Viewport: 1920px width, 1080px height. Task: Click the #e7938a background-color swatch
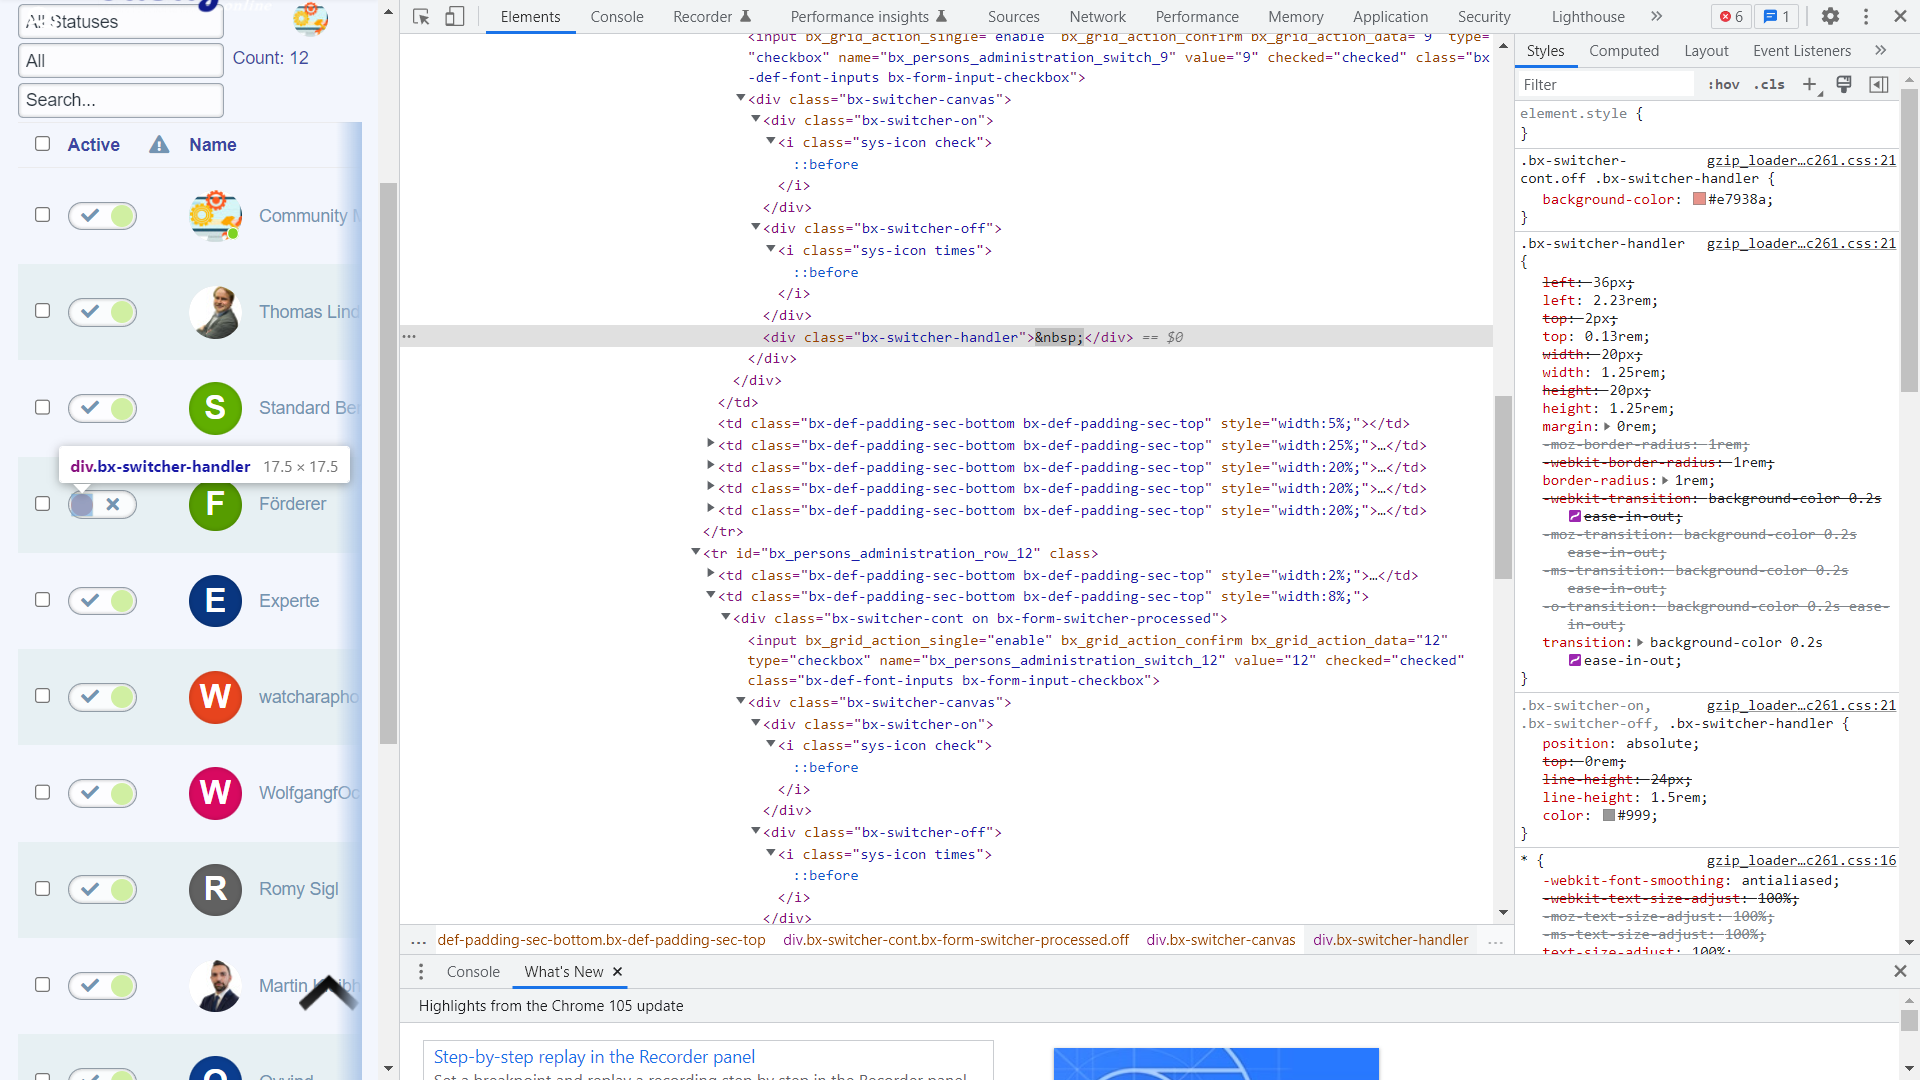point(1699,199)
